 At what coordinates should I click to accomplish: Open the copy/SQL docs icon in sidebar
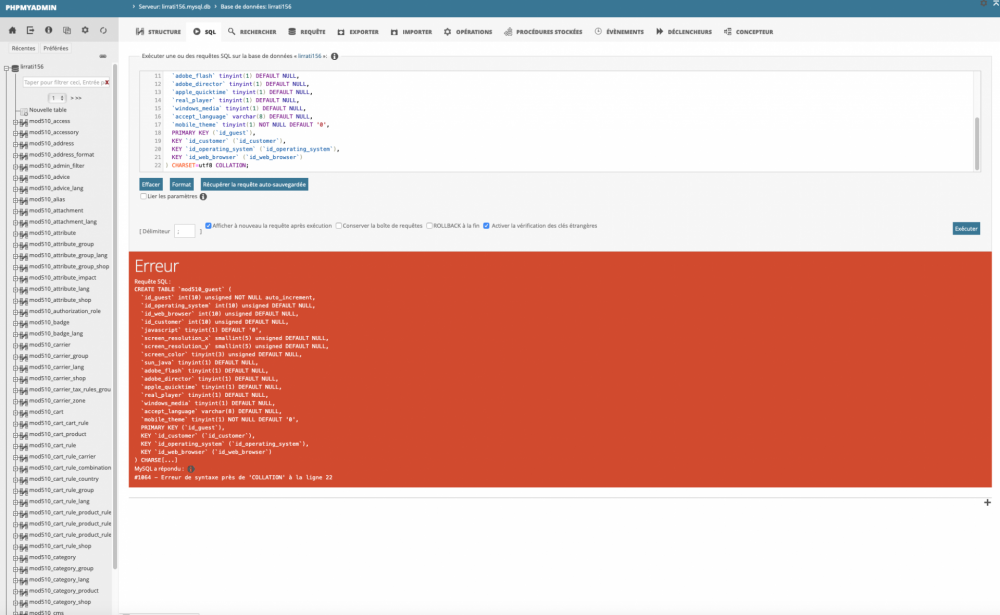67,30
